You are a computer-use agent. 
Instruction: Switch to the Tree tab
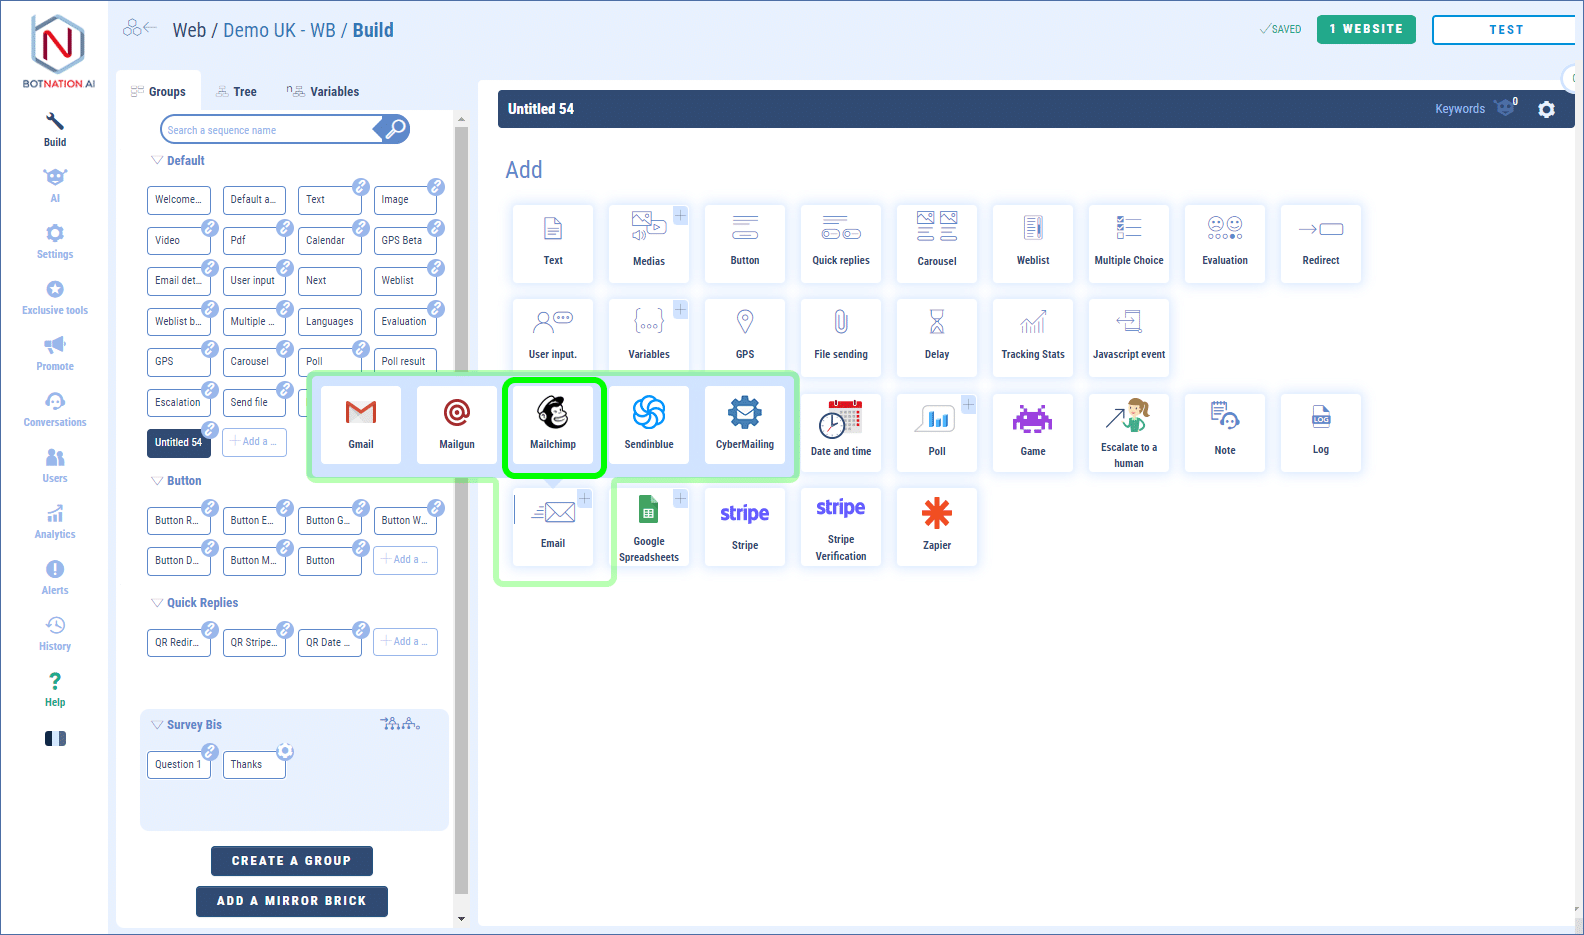click(x=237, y=92)
